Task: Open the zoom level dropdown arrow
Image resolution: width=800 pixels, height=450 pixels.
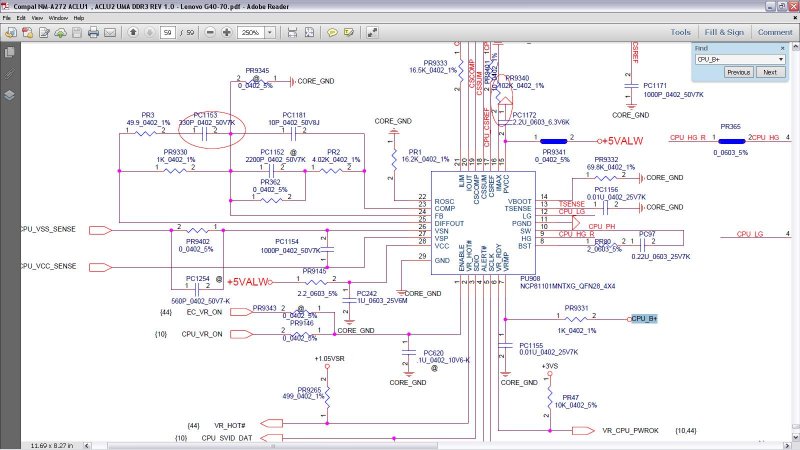Action: [x=270, y=32]
